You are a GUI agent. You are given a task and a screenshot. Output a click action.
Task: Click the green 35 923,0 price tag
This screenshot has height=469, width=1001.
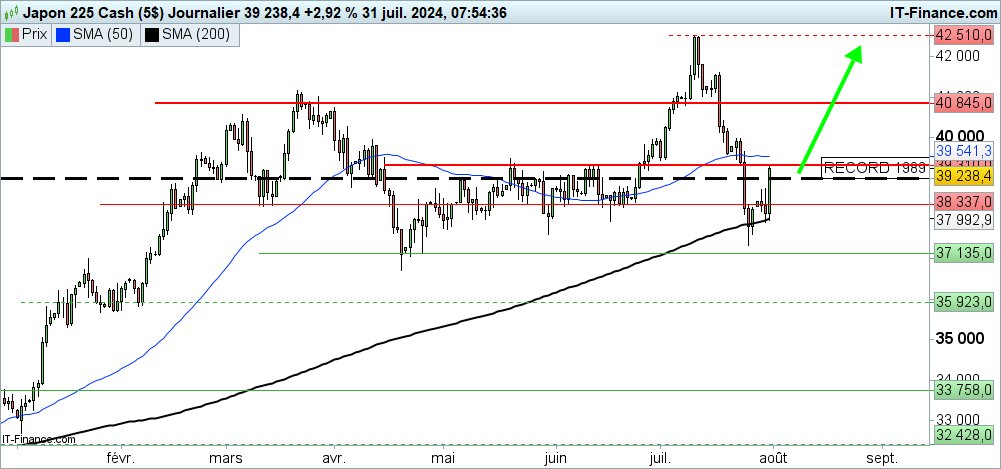(x=963, y=301)
